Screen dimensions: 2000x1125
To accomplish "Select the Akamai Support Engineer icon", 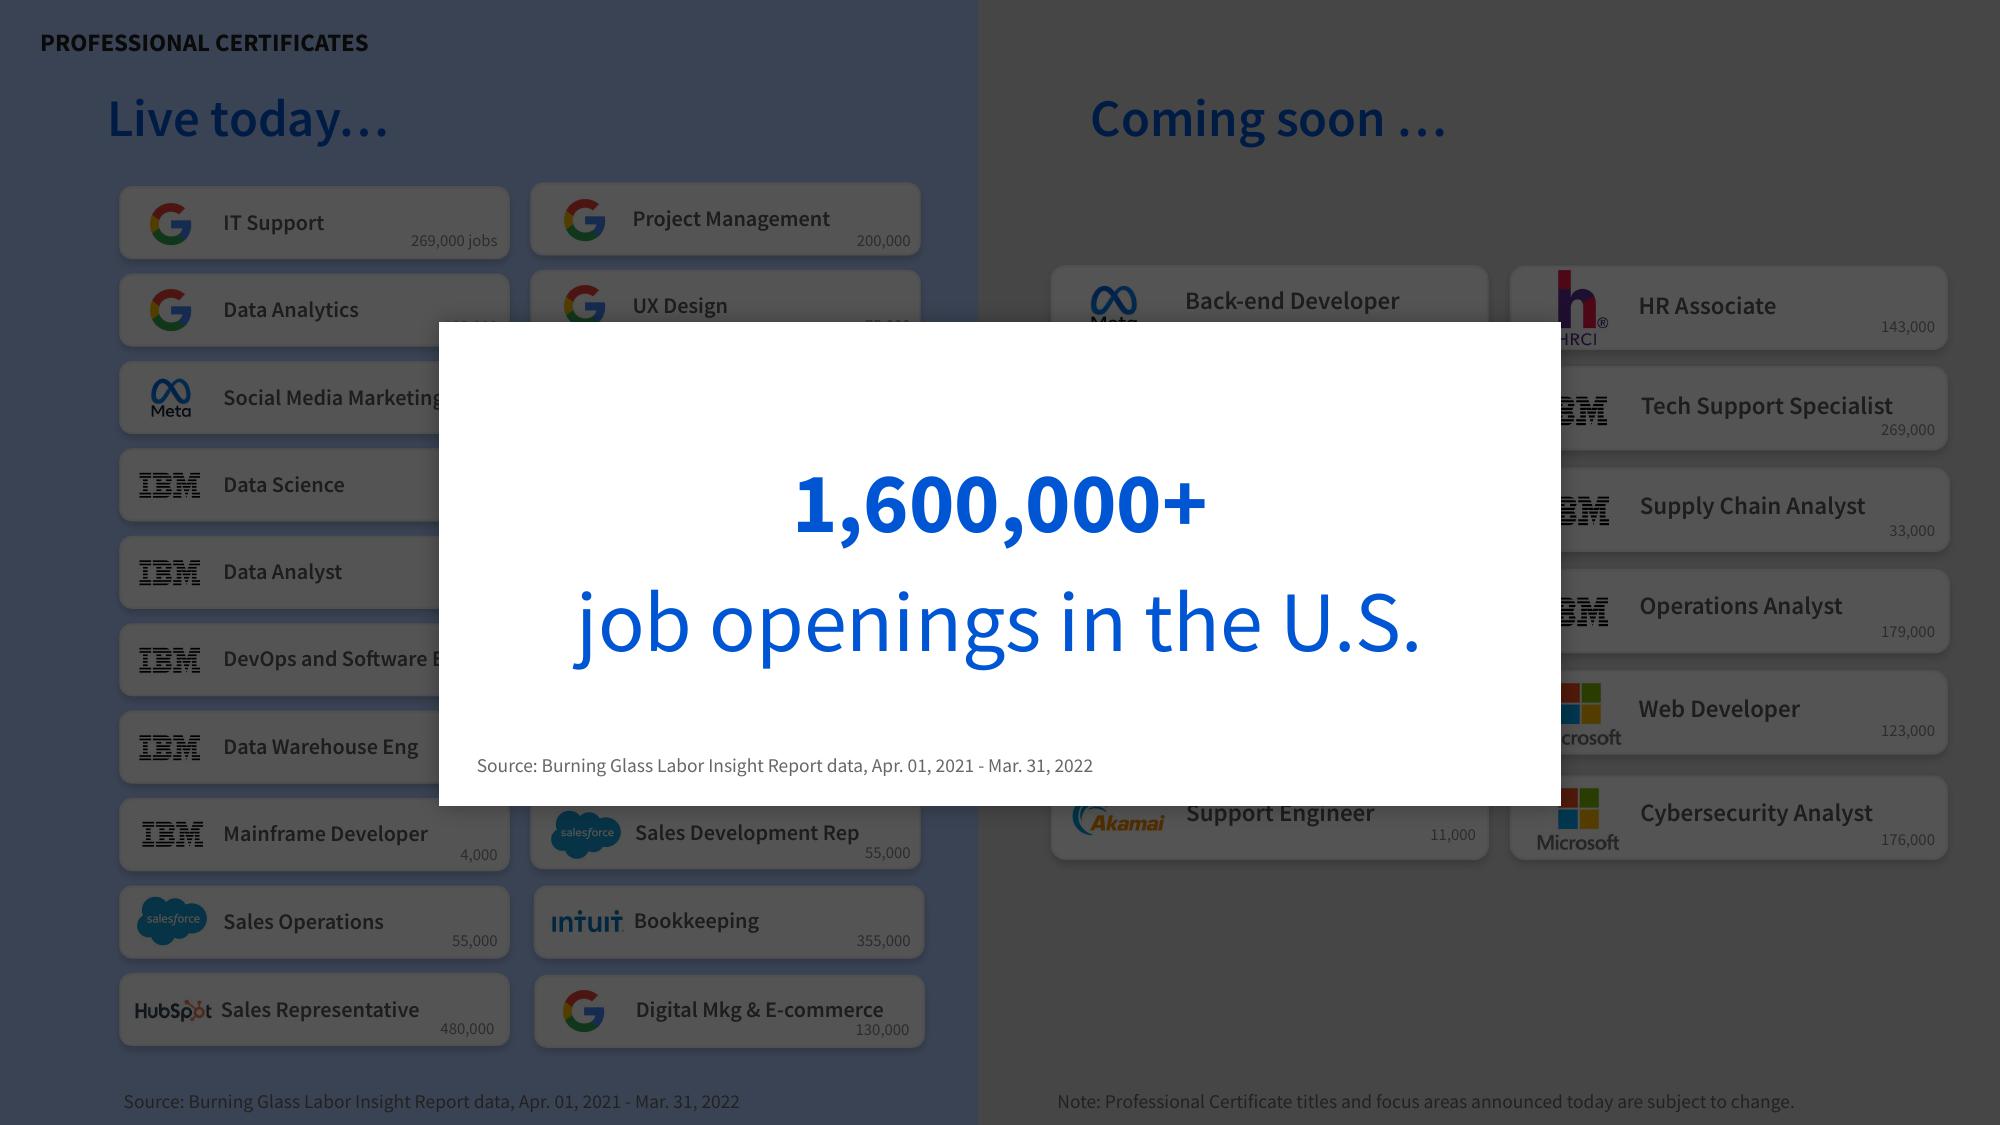I will 1113,813.
